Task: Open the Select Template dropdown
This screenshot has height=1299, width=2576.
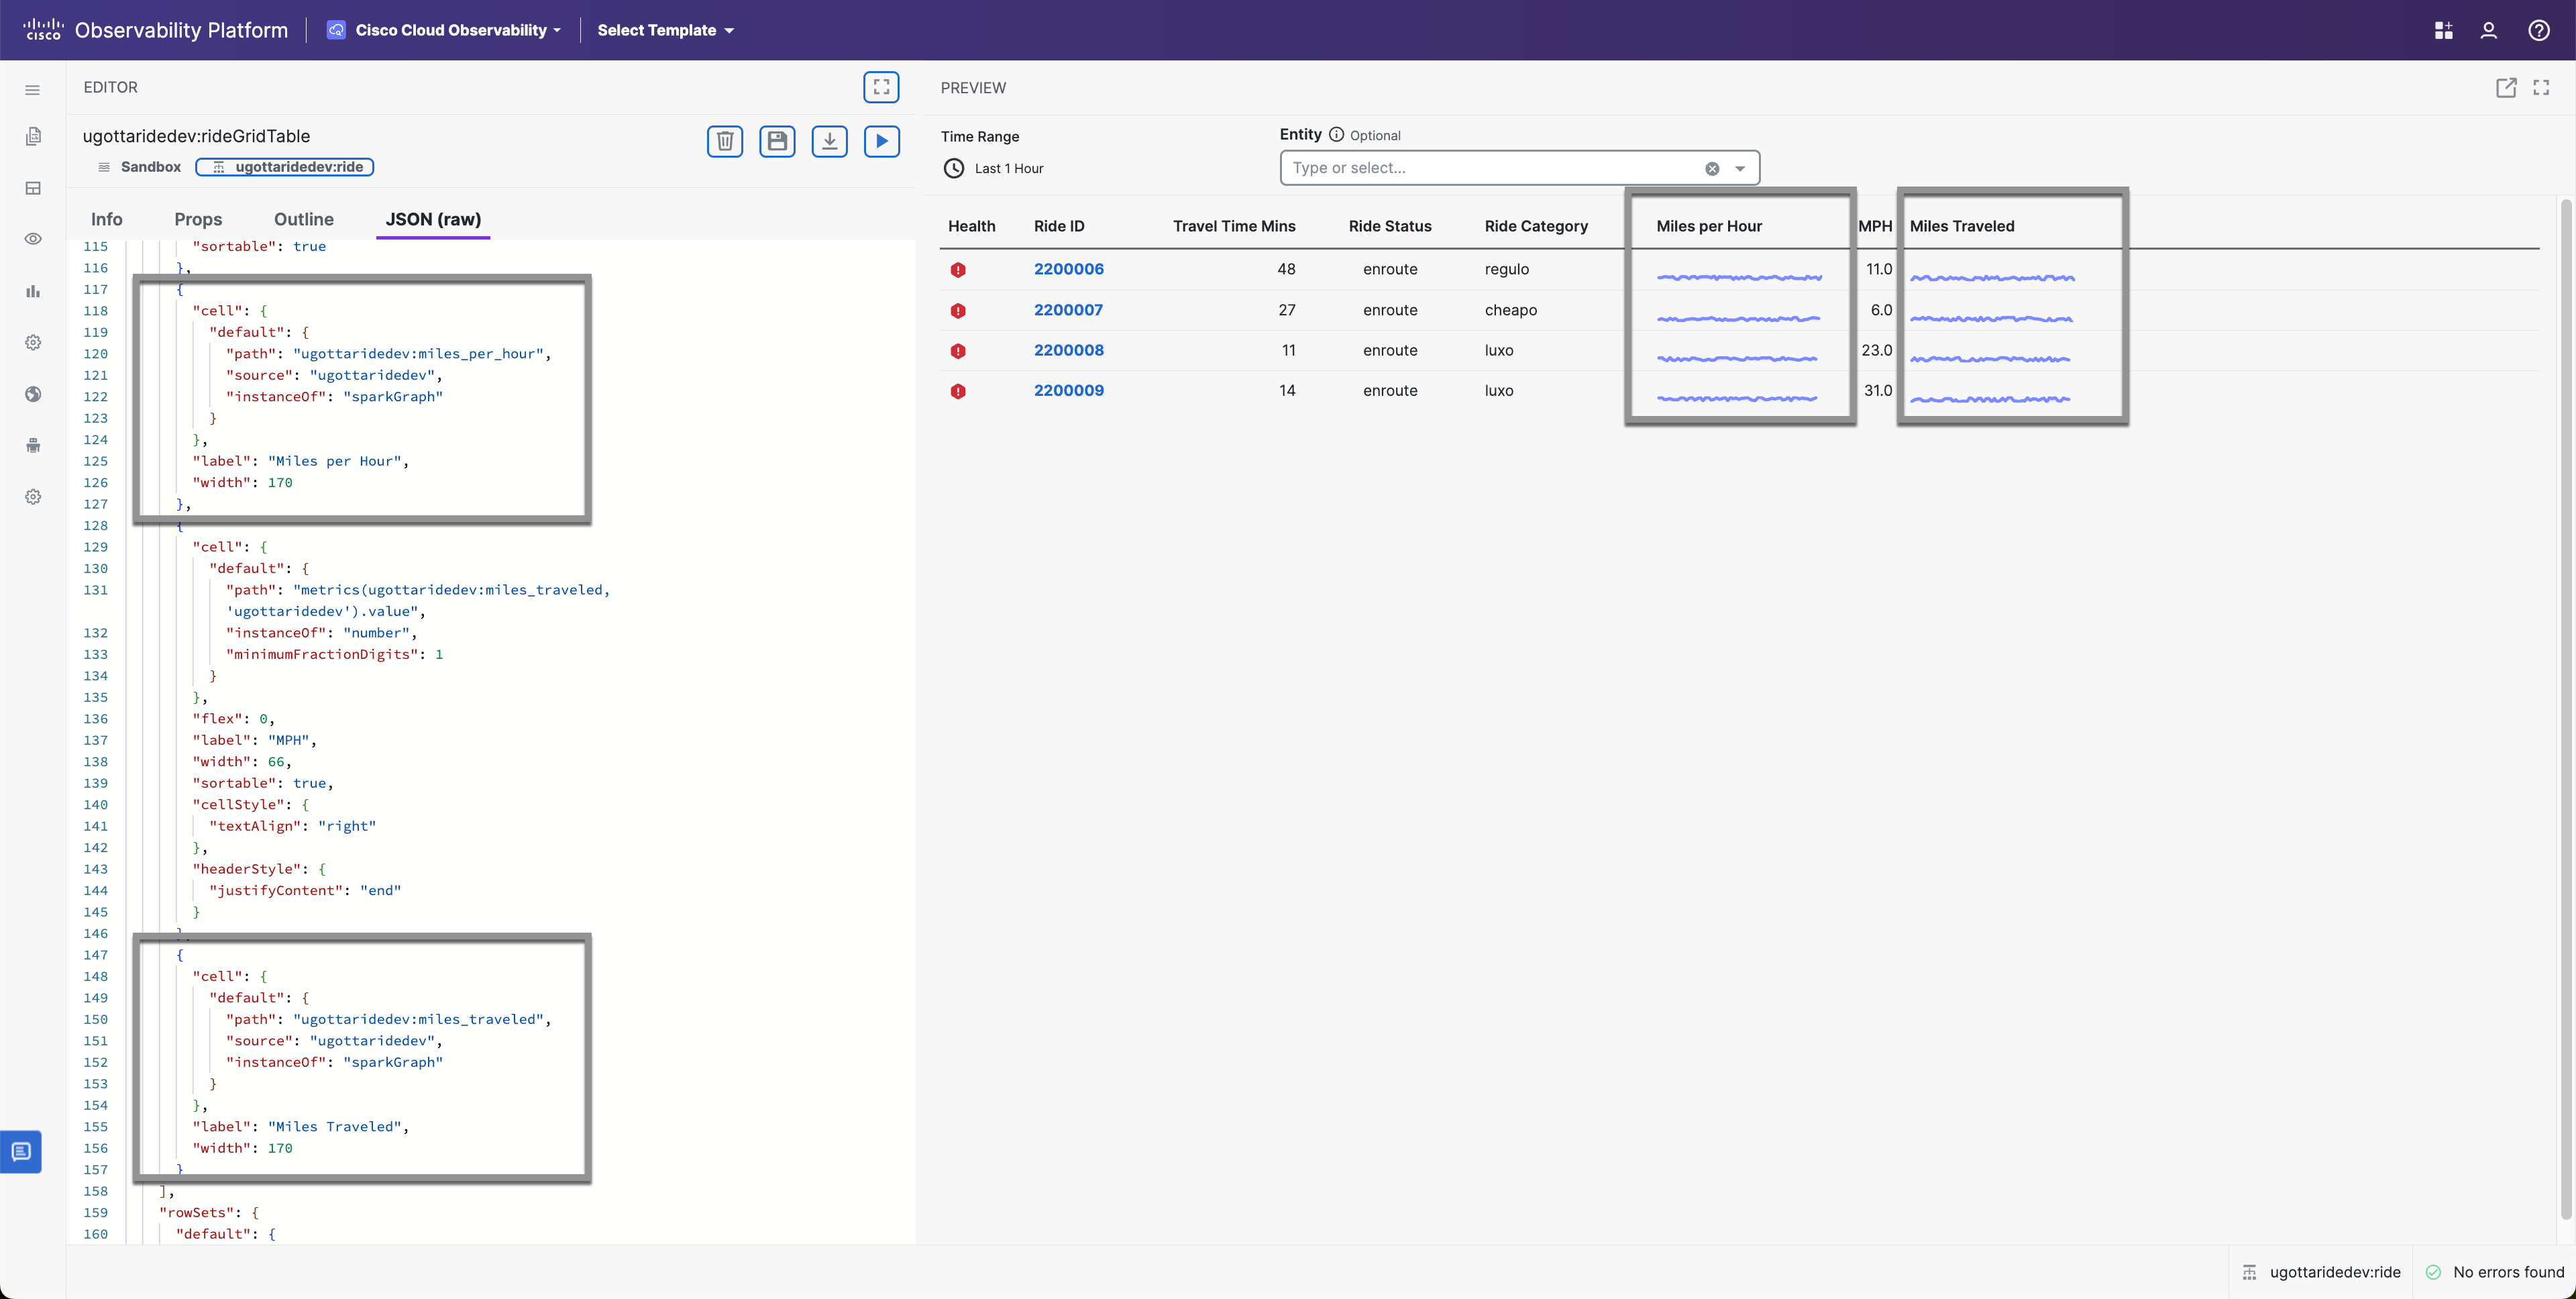Action: pyautogui.click(x=665, y=30)
